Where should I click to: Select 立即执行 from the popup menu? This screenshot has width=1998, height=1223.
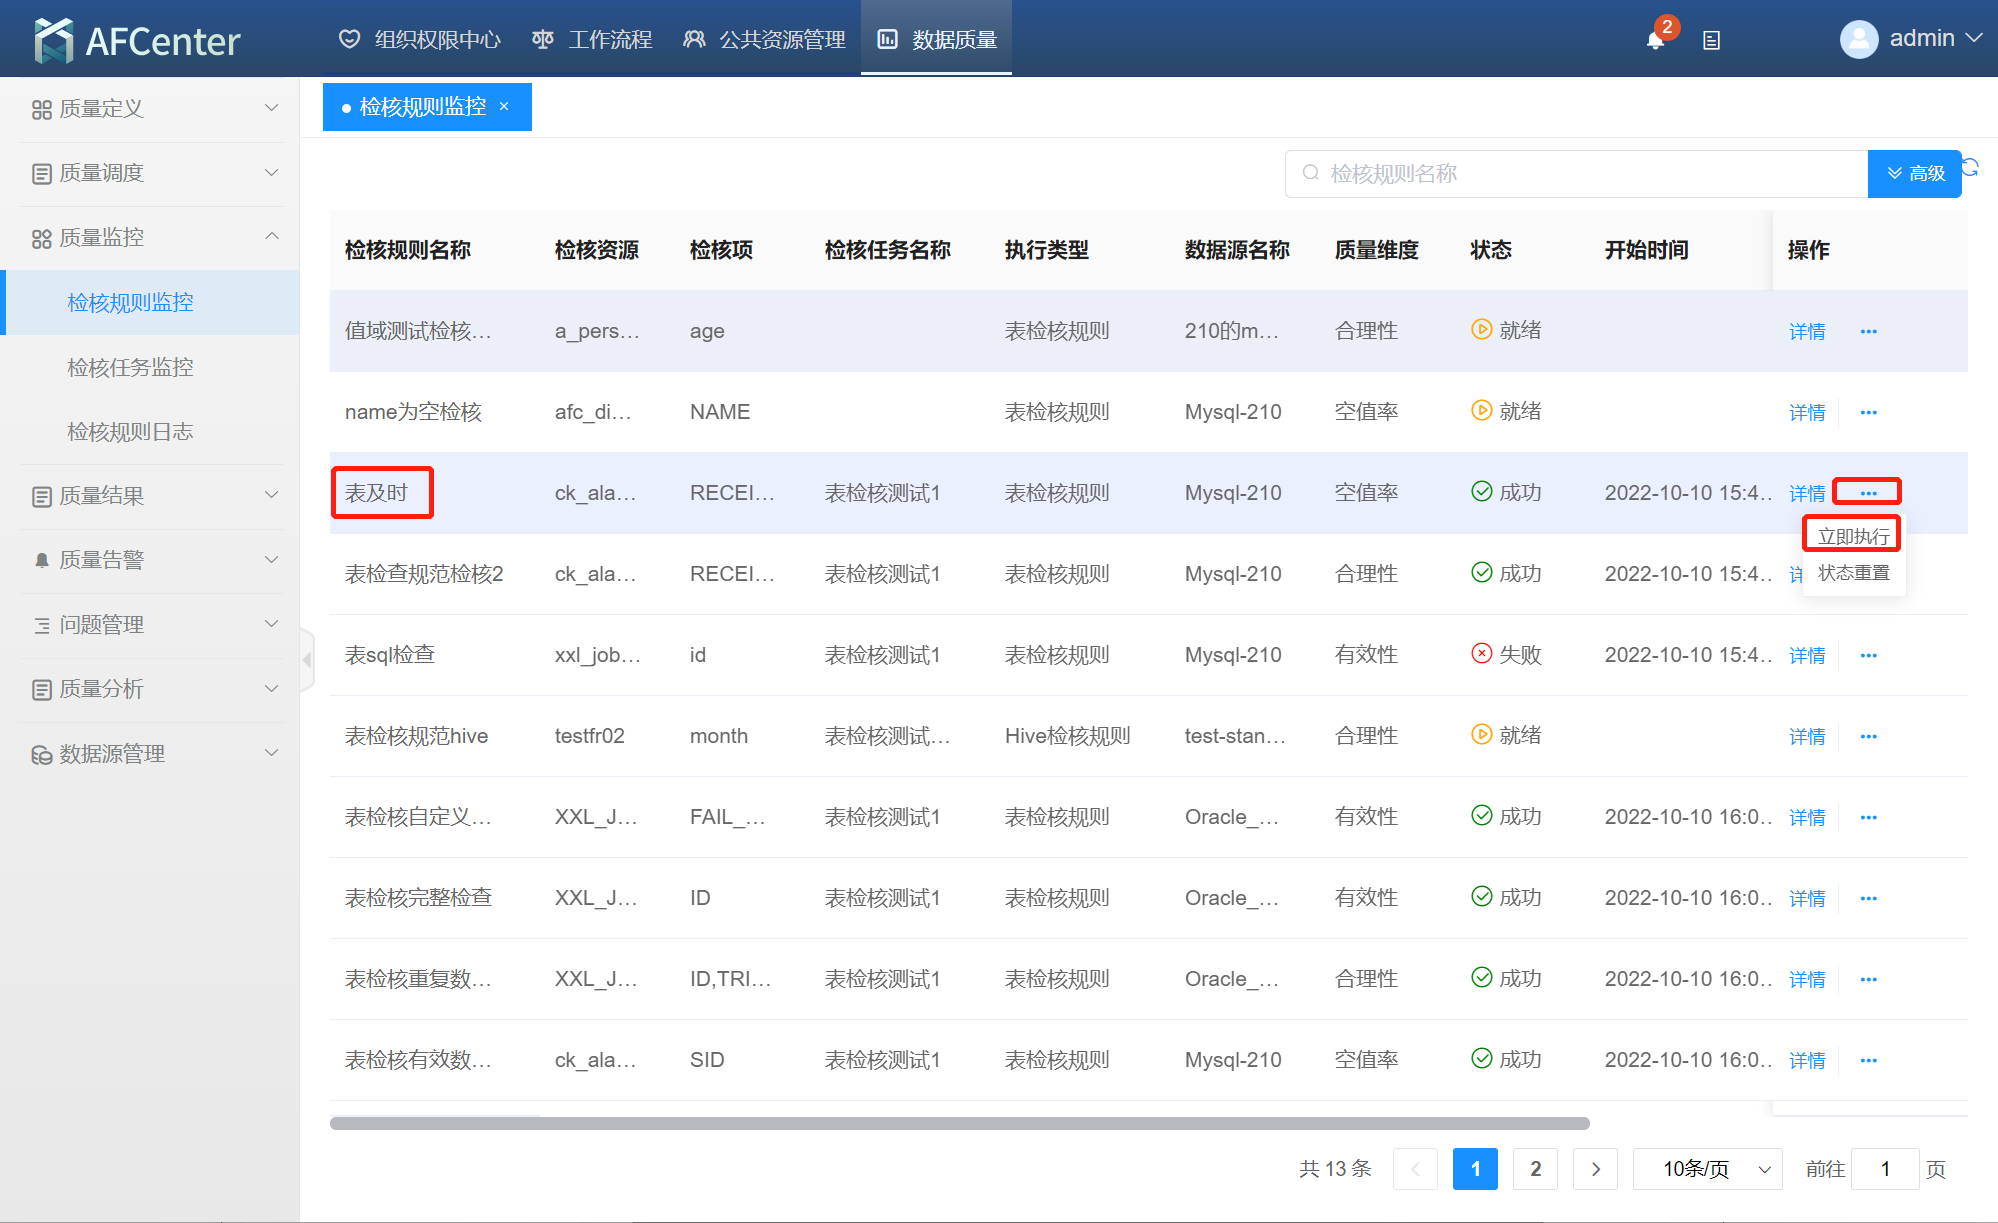[1853, 536]
